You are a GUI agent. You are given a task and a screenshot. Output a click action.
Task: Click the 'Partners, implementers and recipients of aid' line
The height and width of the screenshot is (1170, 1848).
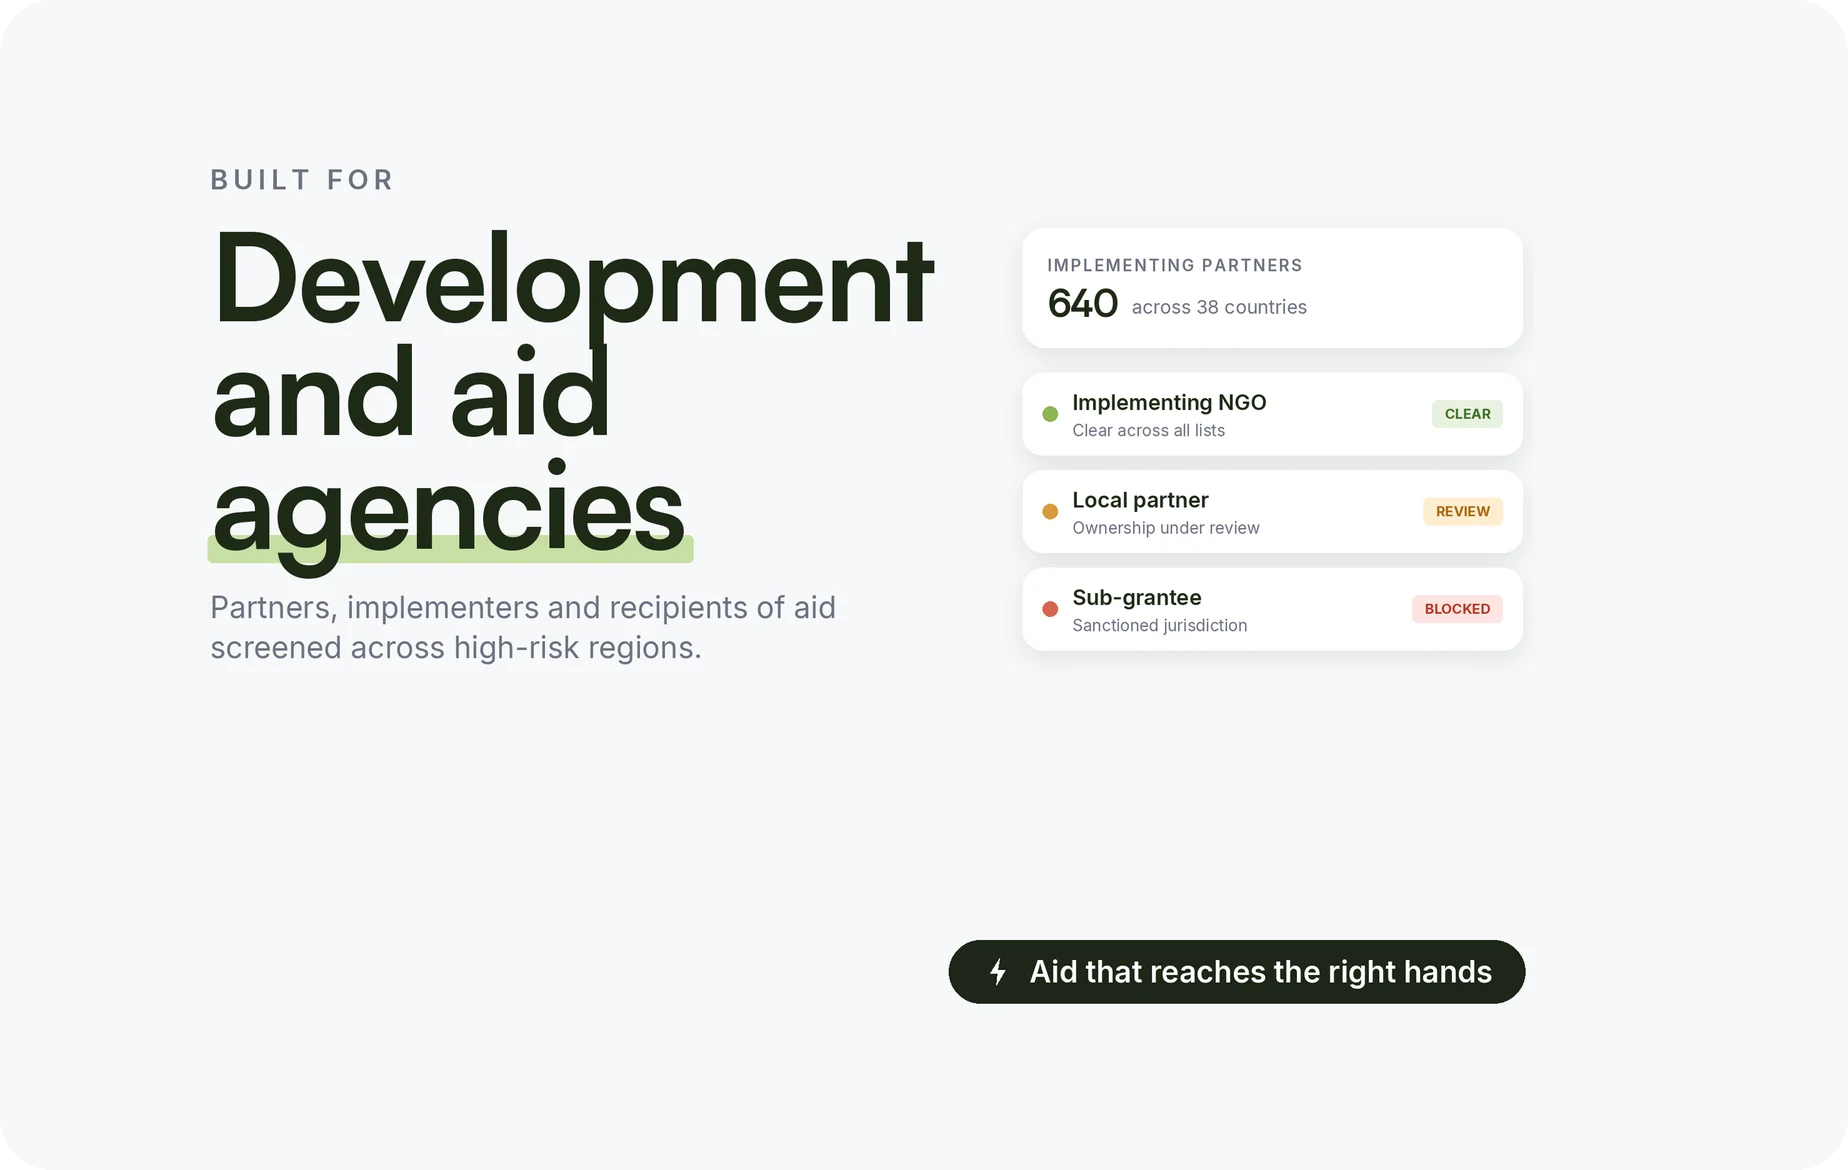(523, 608)
